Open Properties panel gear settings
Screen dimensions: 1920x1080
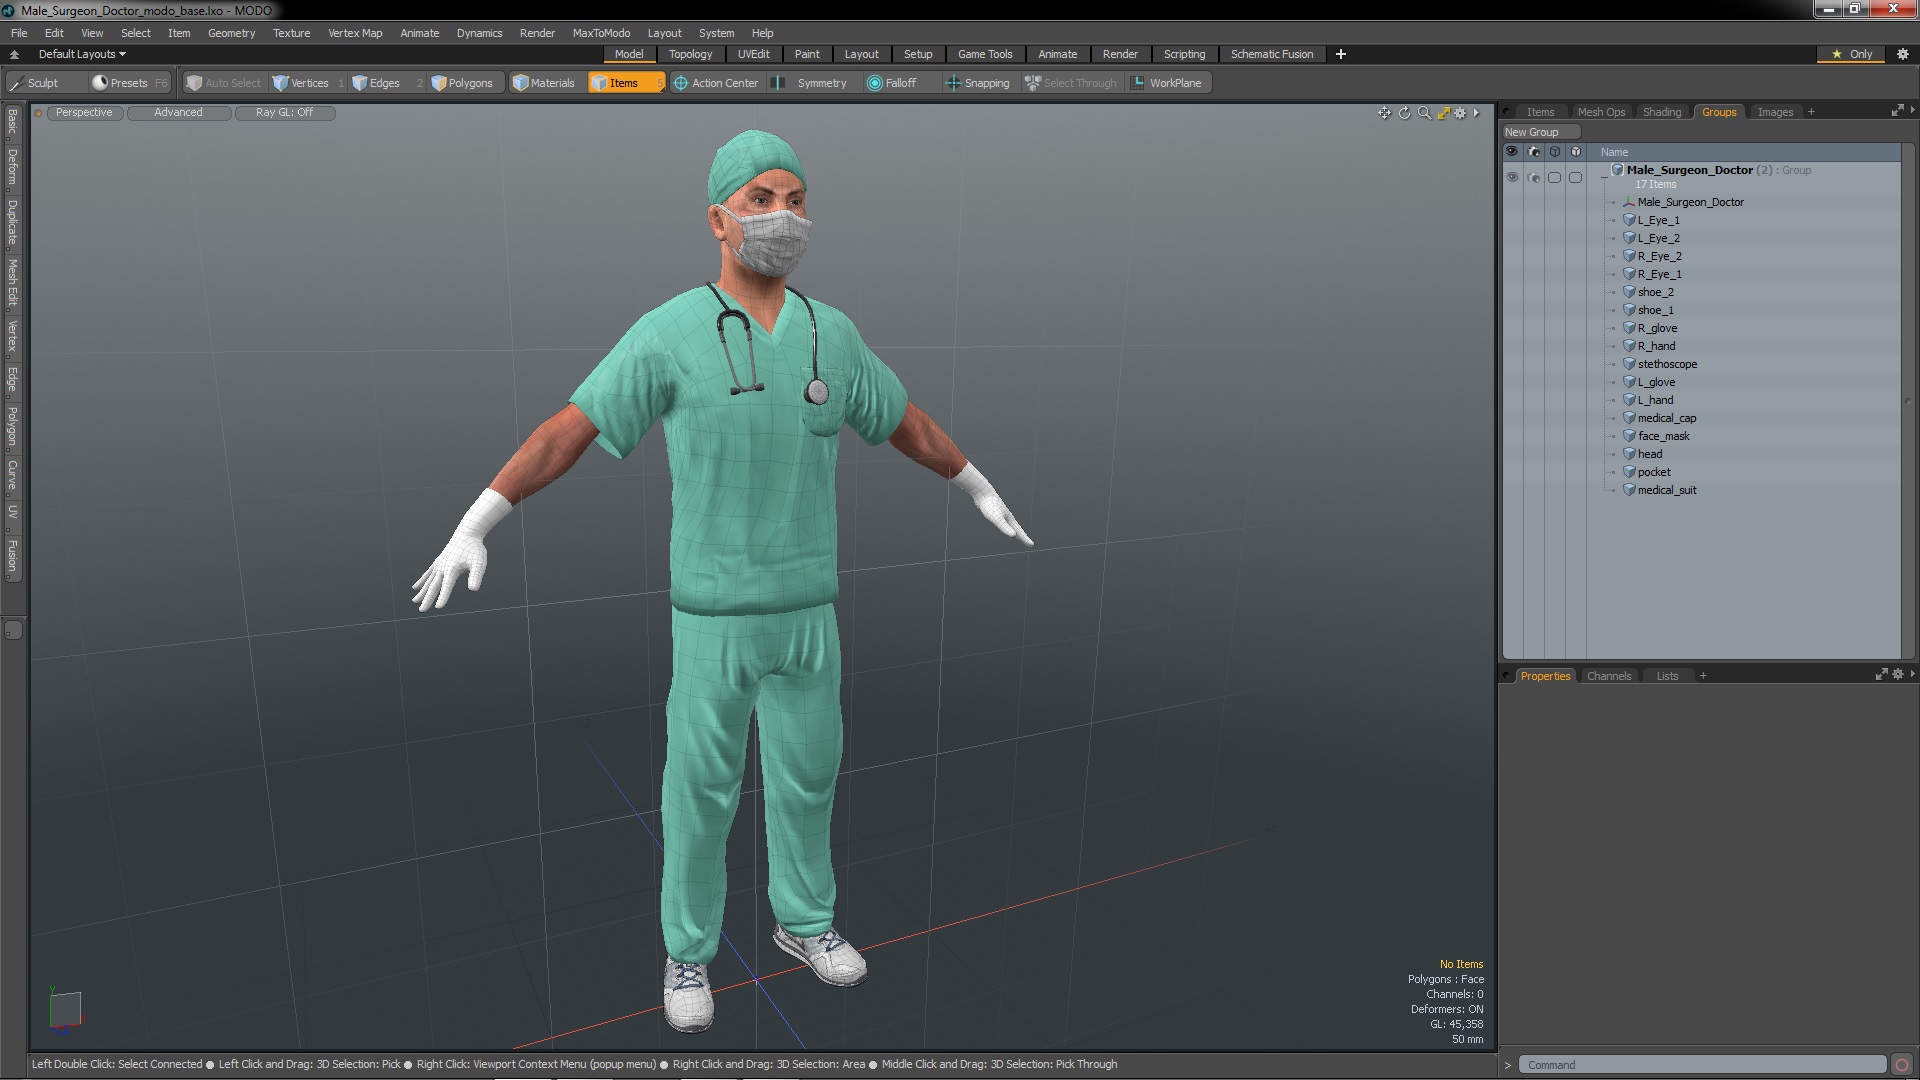[x=1897, y=675]
